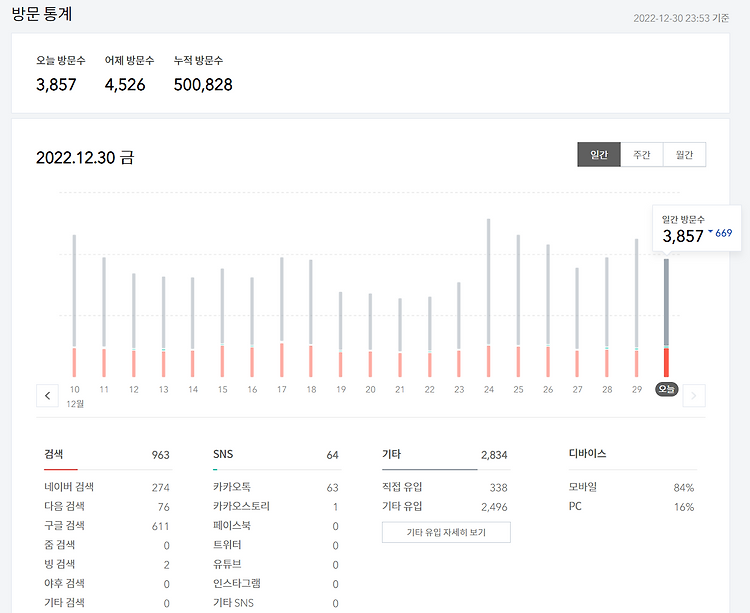Select the bar for day 21

400,338
